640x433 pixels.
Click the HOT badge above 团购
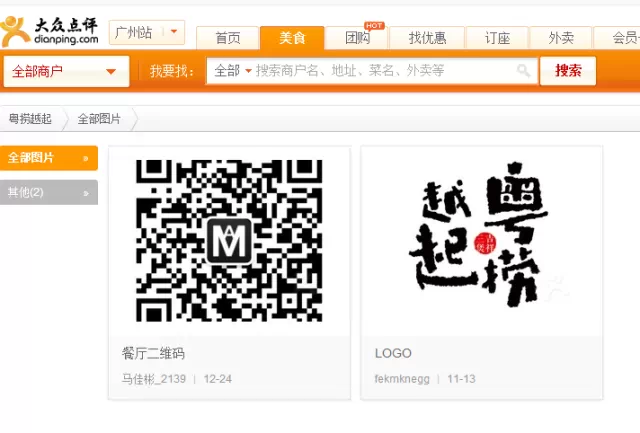pyautogui.click(x=374, y=26)
